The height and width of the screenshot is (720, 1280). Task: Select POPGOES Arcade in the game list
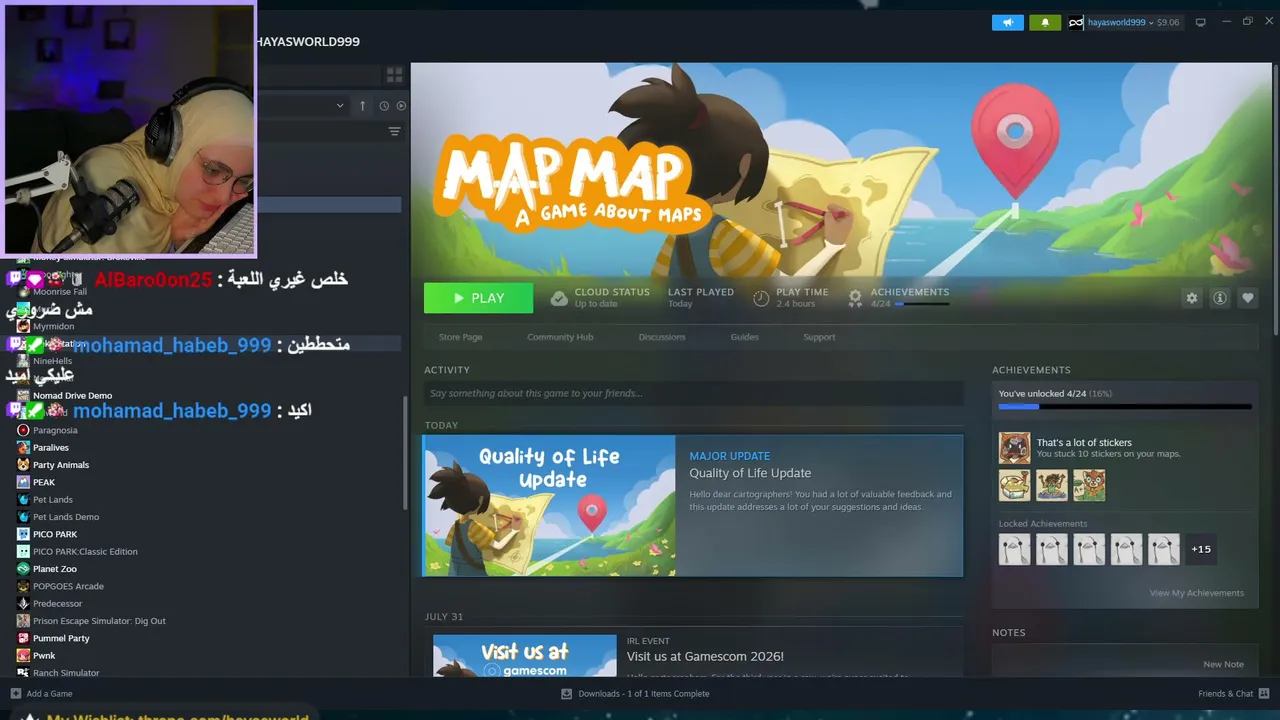coord(68,586)
